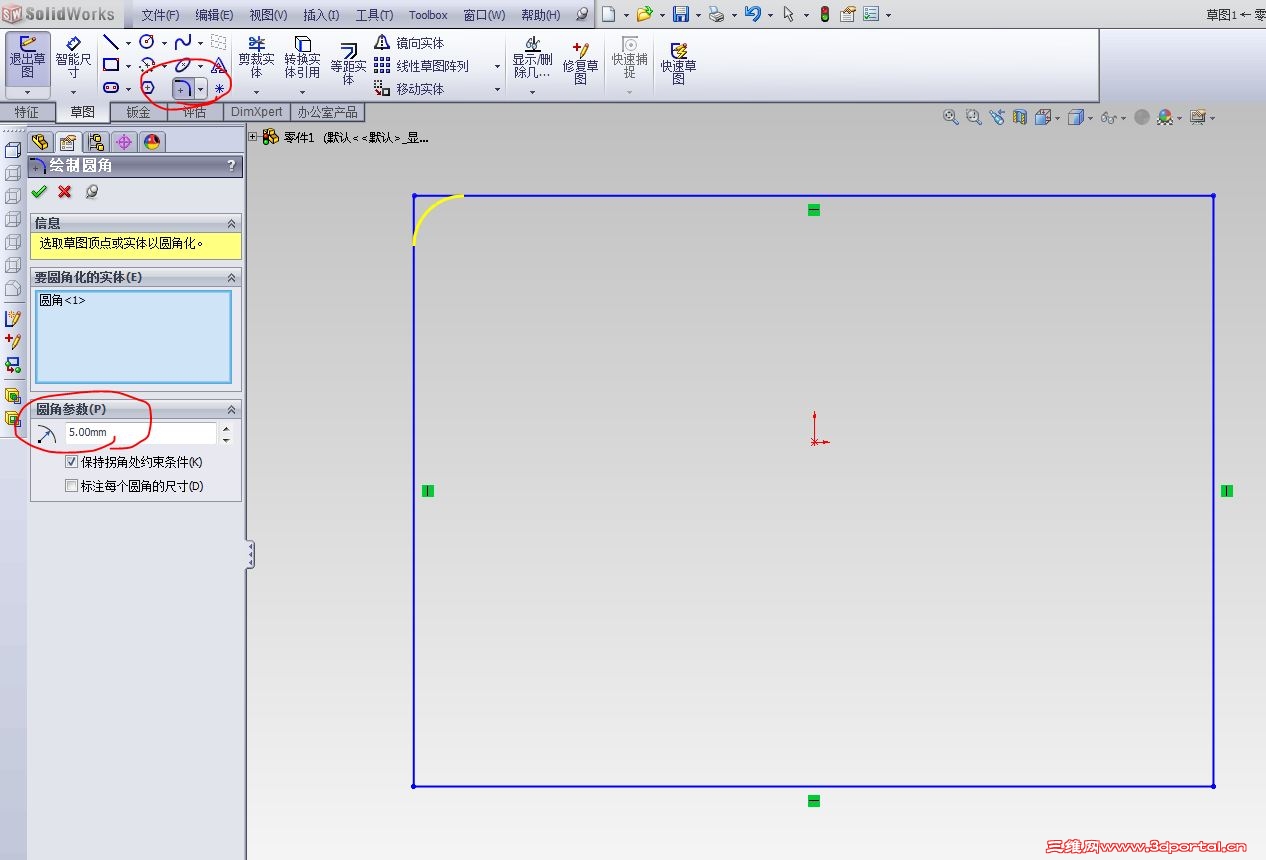Open the 帮助(H) menu

pos(541,15)
